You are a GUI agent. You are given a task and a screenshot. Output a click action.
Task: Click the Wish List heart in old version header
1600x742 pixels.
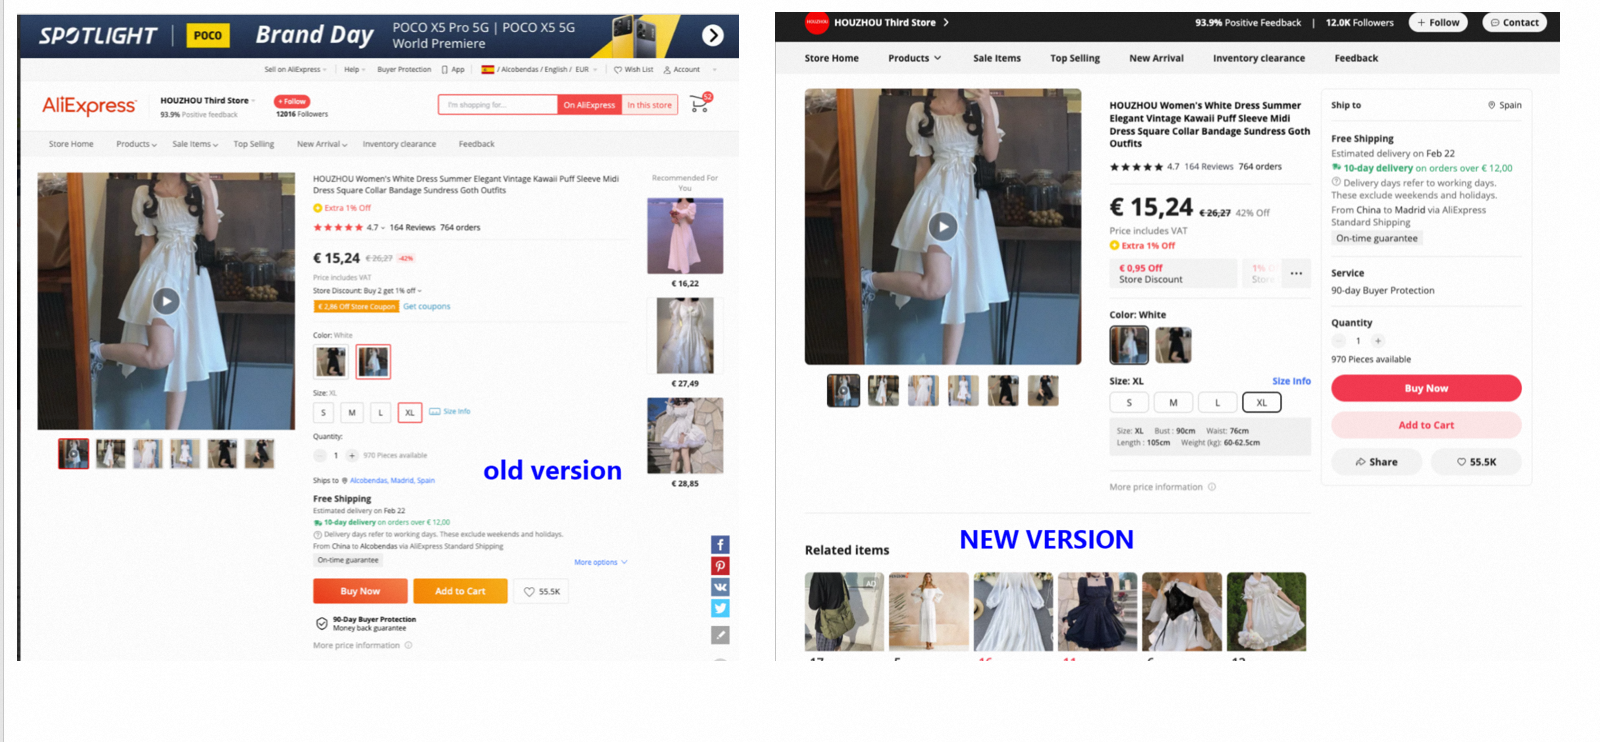(x=618, y=70)
